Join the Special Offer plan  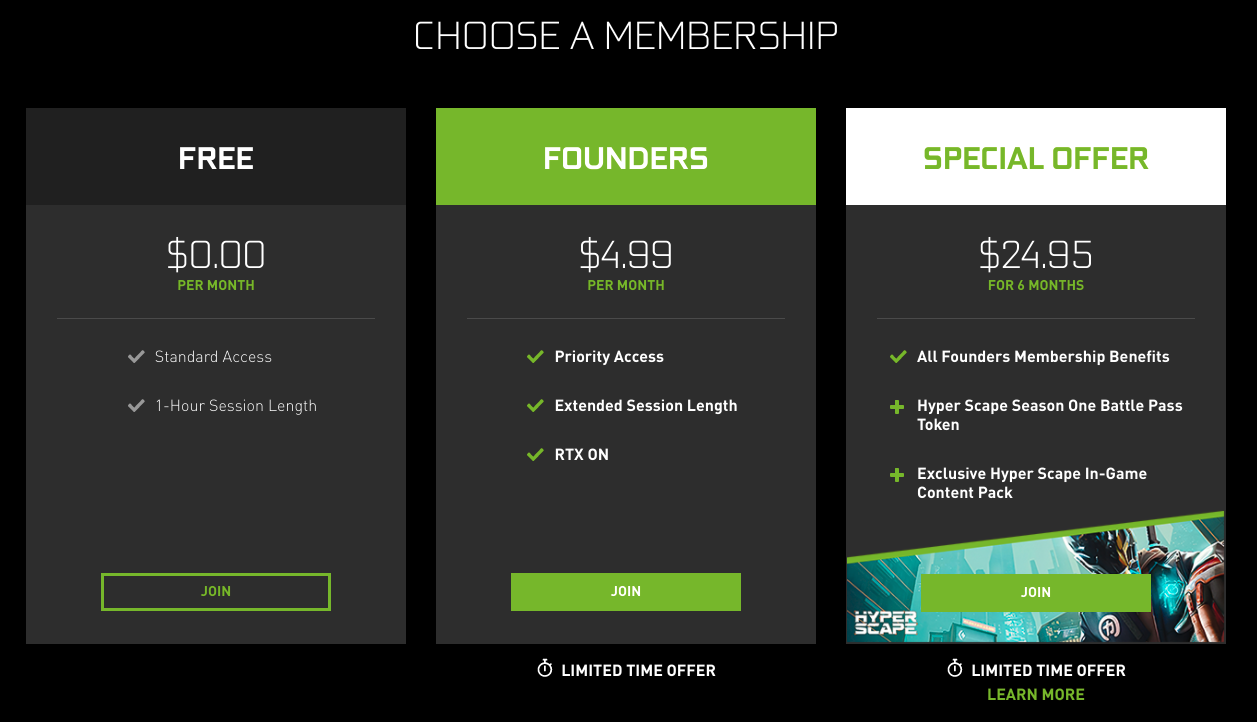point(1035,591)
